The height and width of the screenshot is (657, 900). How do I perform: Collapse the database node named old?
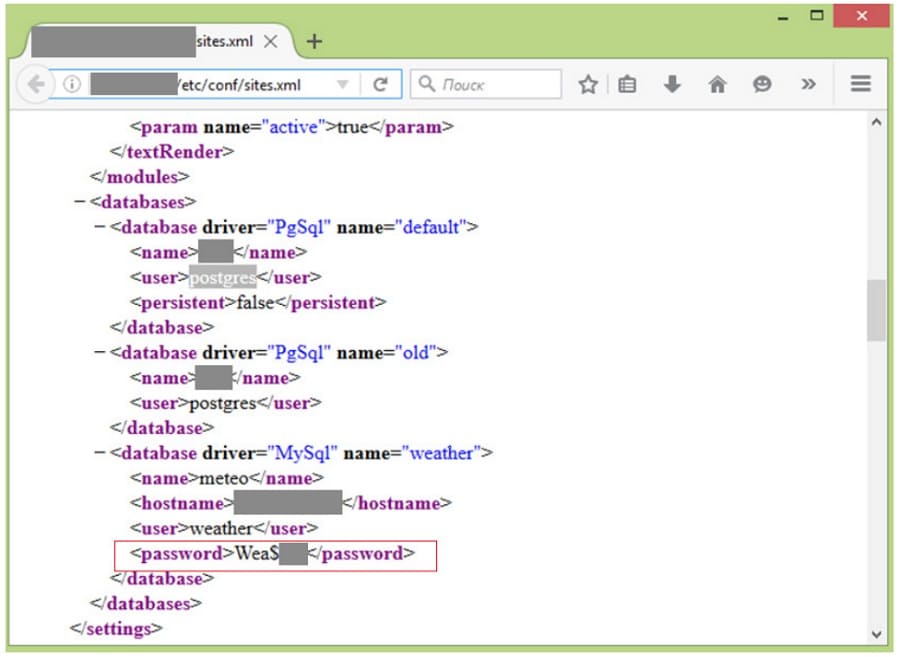[x=100, y=353]
